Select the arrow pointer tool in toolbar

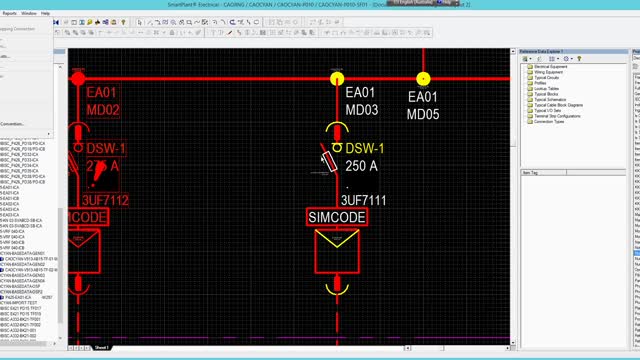pos(140,22)
